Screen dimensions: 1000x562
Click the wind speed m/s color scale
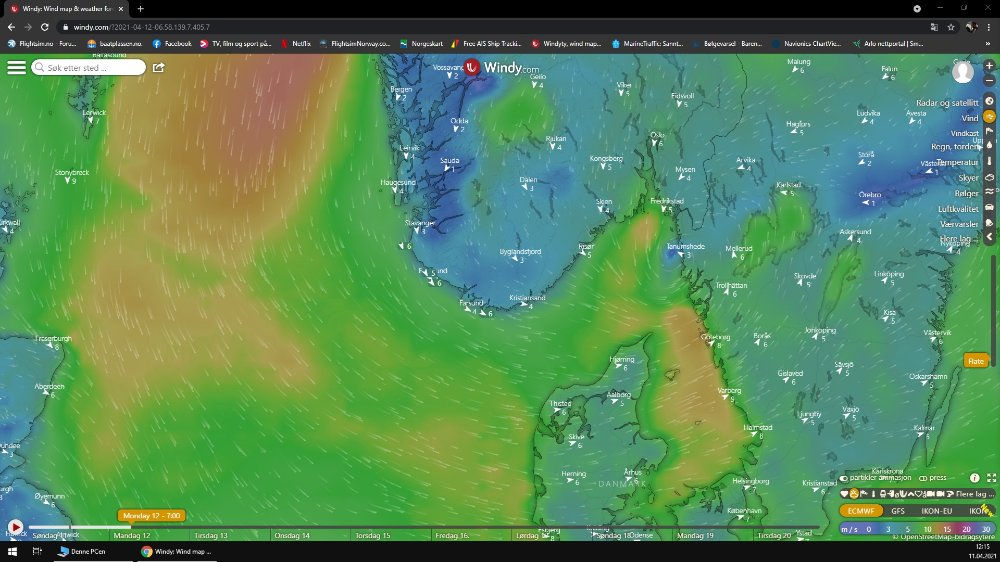(917, 529)
